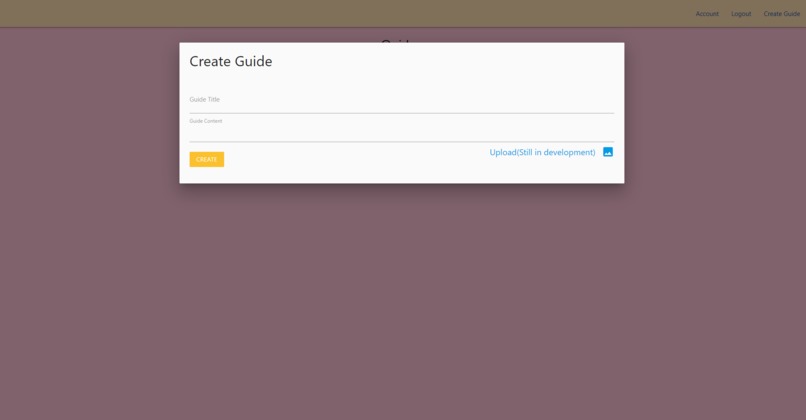Click Upload(Still in development) text

[542, 152]
